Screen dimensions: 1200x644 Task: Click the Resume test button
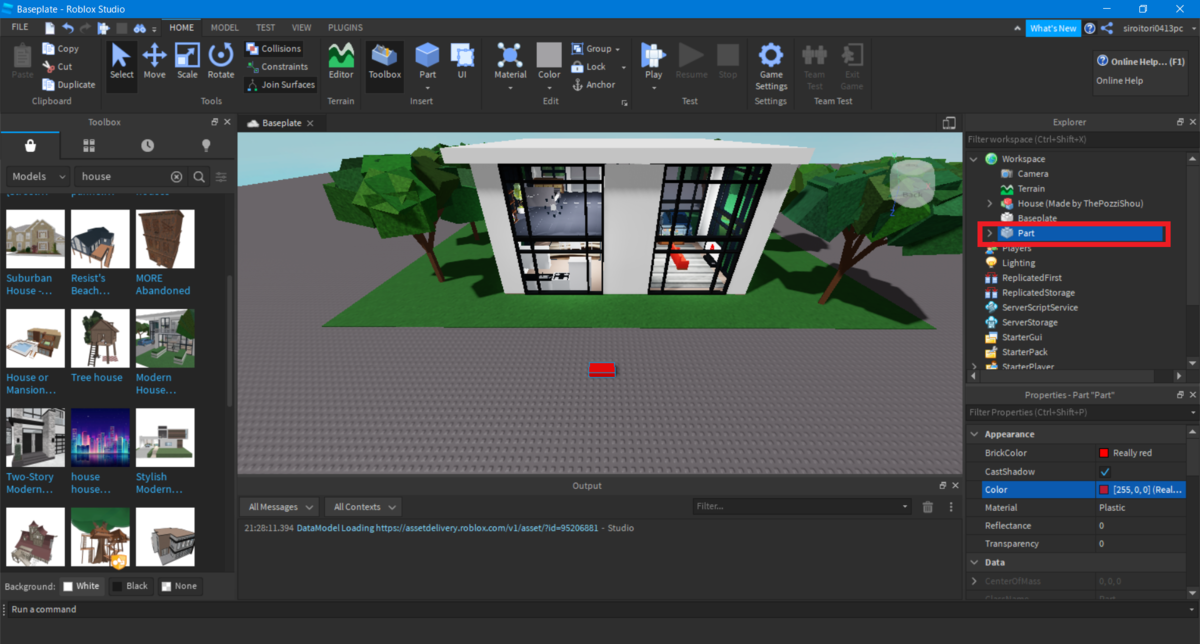tap(691, 61)
